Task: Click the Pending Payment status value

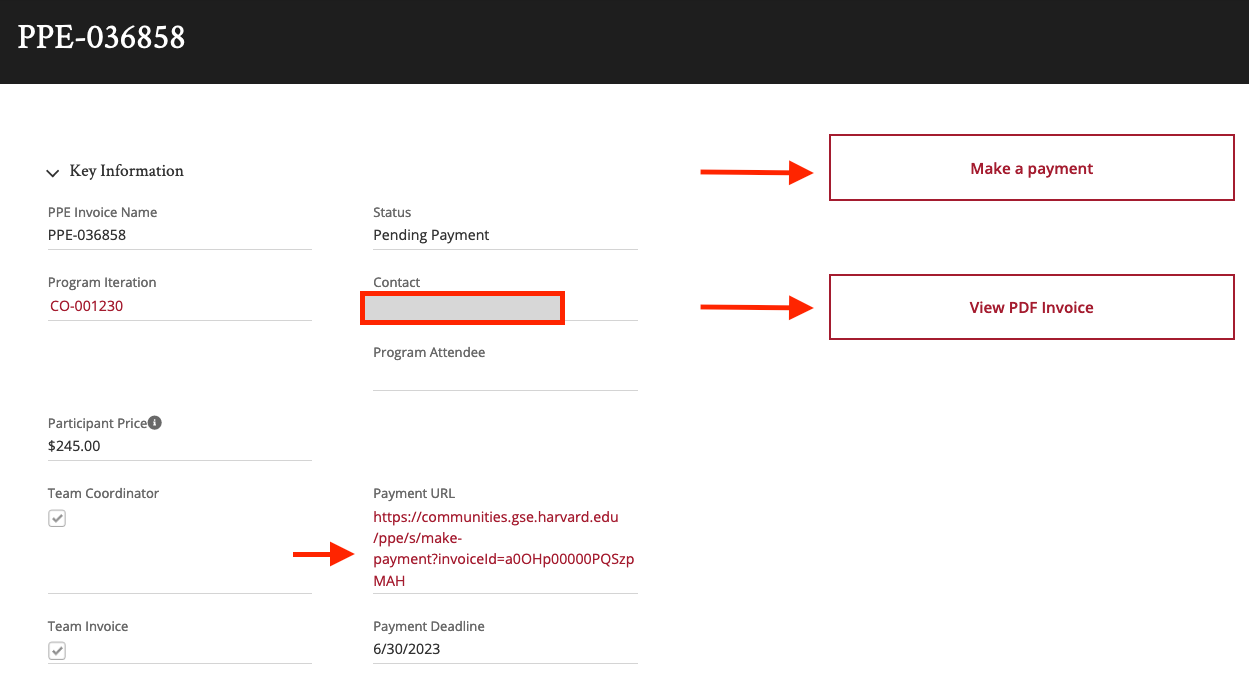Action: (431, 235)
